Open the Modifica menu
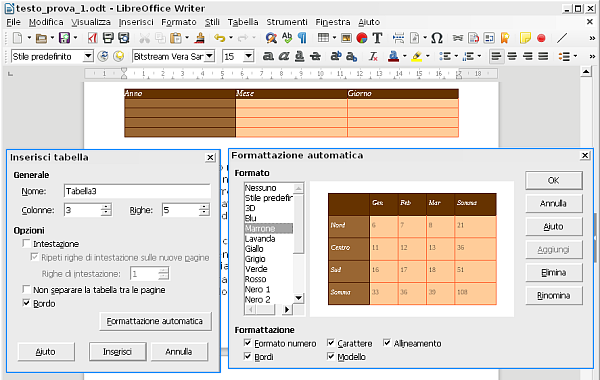 coord(46,22)
